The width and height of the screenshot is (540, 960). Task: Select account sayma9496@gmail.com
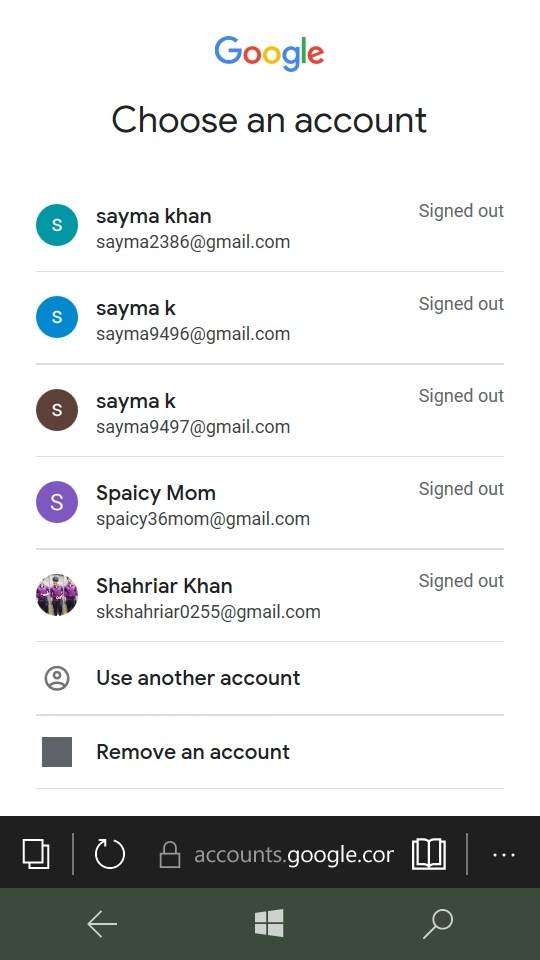[270, 318]
